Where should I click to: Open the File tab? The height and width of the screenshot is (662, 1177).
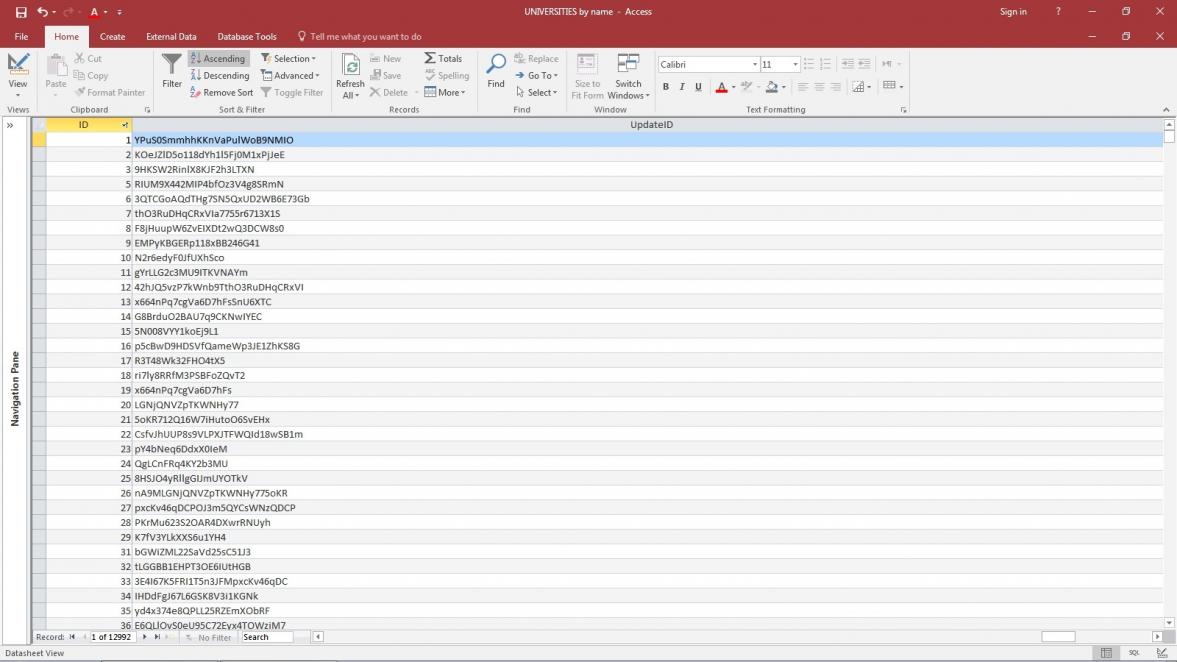[x=21, y=36]
